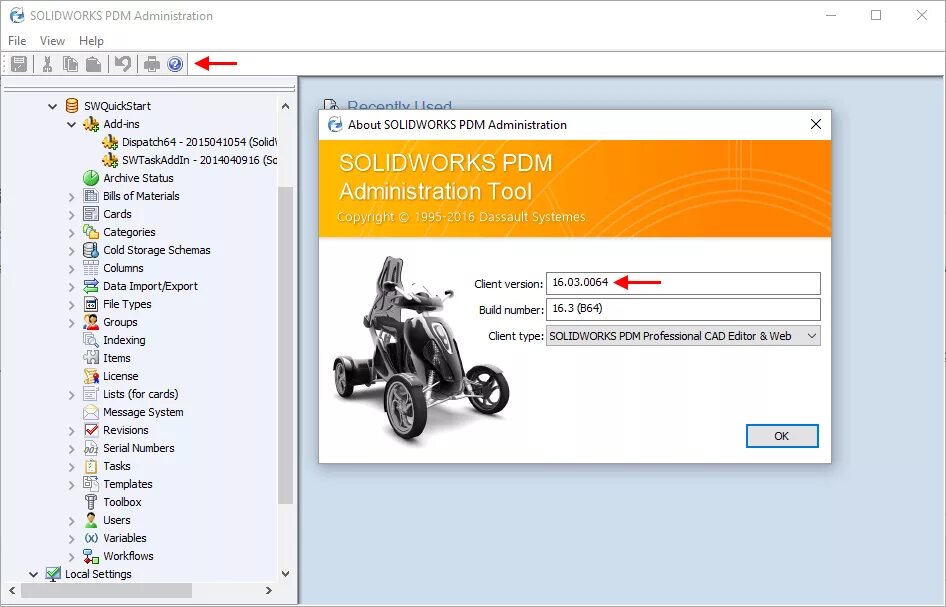Expand the File Types node
The image size is (946, 607).
point(71,305)
